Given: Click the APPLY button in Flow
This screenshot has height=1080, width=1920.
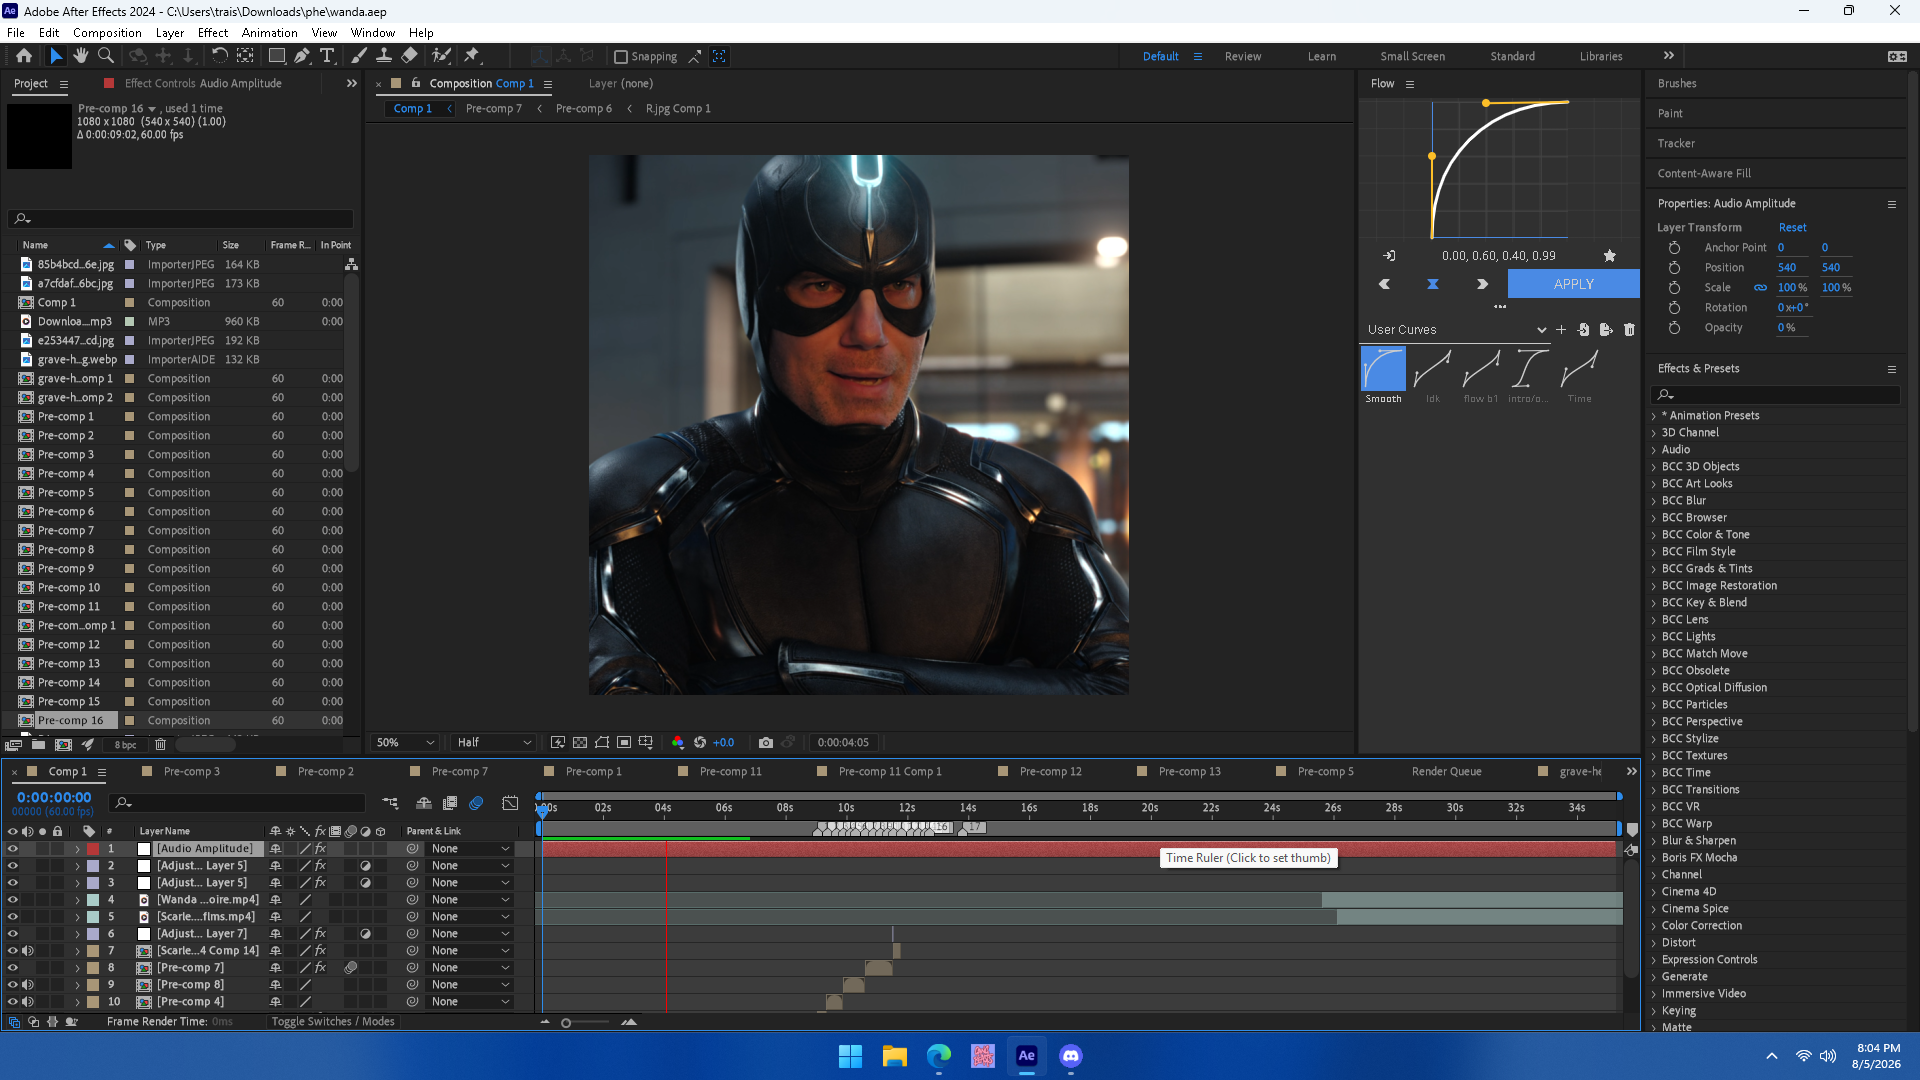Looking at the screenshot, I should click(x=1573, y=285).
